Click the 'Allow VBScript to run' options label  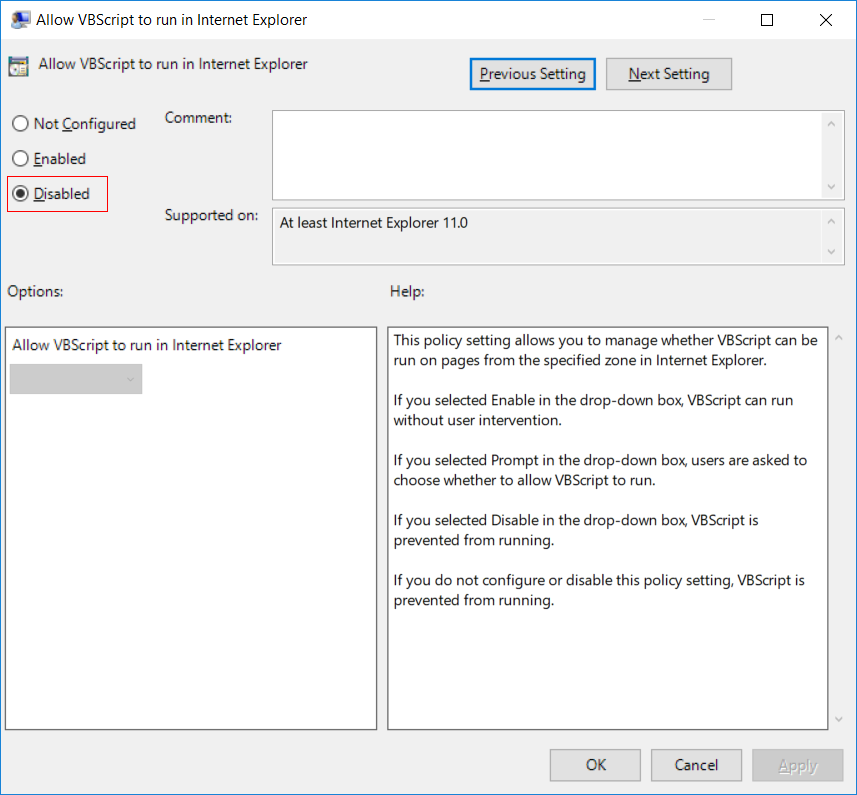click(x=146, y=345)
